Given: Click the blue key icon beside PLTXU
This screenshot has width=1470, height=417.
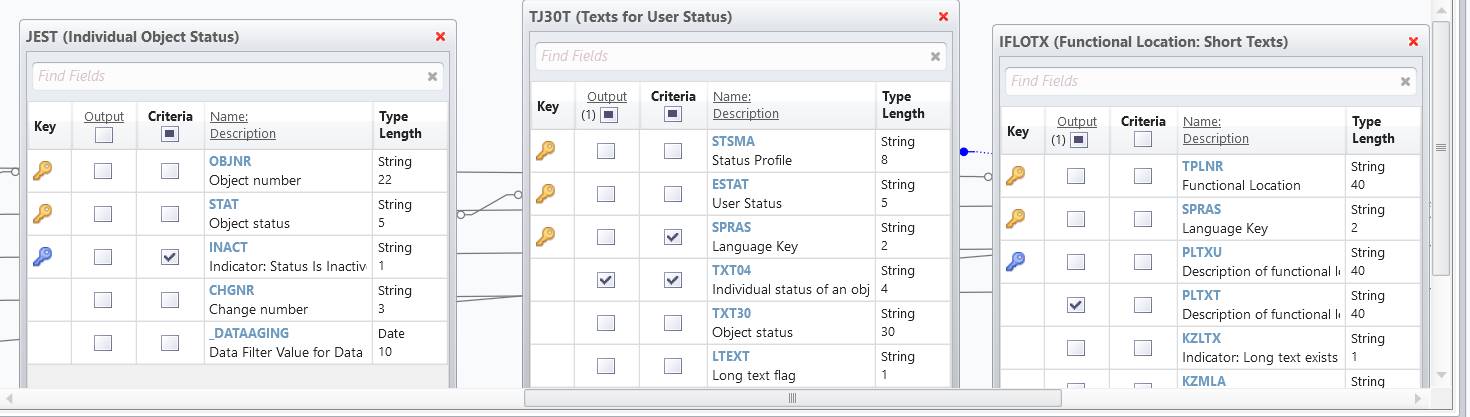Looking at the screenshot, I should pos(1015,262).
